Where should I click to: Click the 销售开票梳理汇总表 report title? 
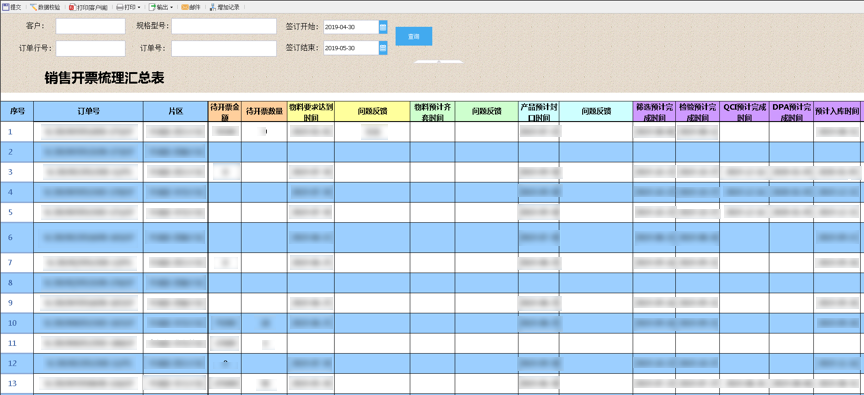(104, 78)
